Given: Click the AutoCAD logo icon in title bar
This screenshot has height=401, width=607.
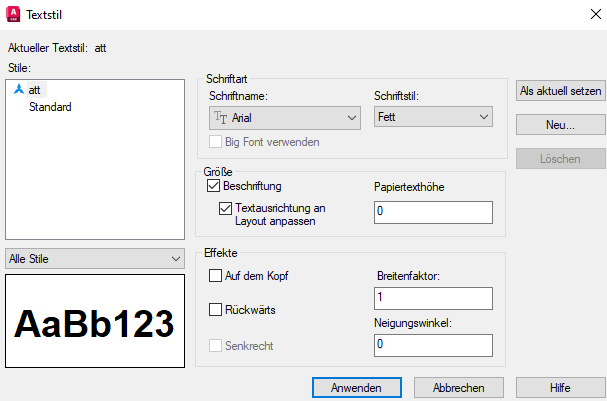Looking at the screenshot, I should pos(15,15).
